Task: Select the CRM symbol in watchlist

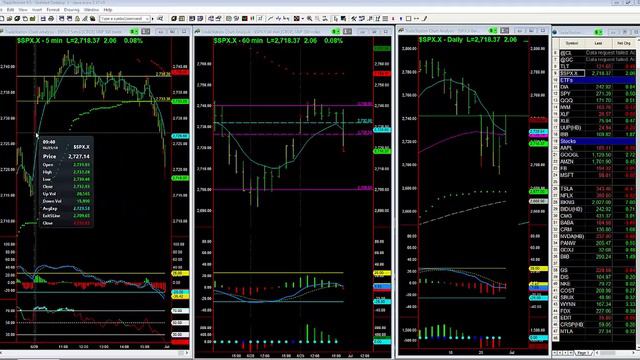Action: (x=566, y=229)
